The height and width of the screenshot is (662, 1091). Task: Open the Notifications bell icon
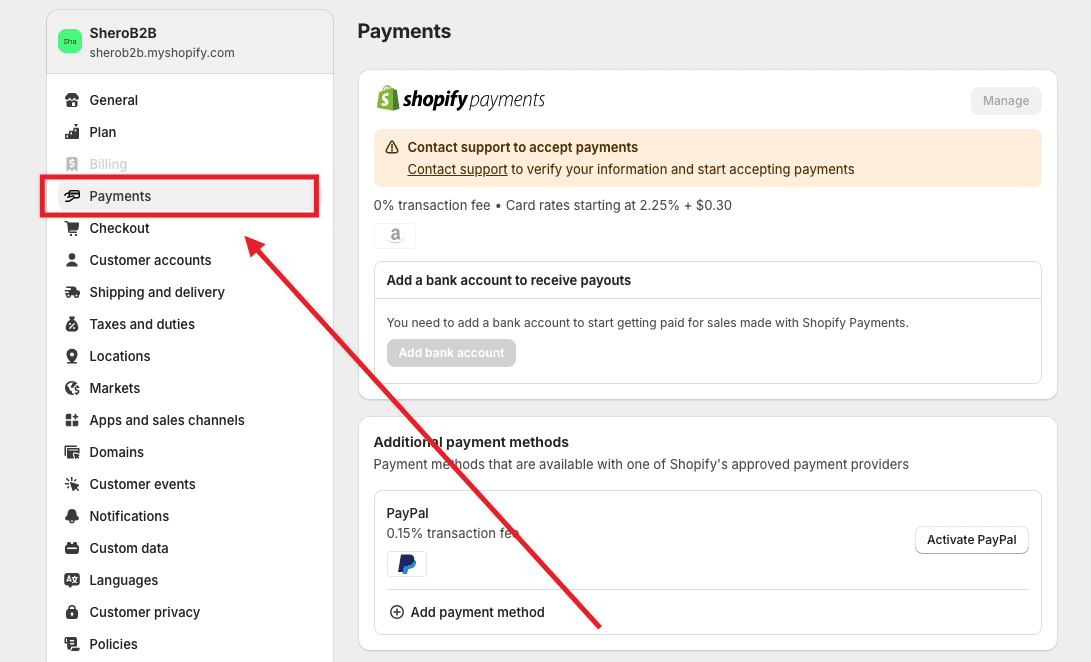pyautogui.click(x=71, y=516)
